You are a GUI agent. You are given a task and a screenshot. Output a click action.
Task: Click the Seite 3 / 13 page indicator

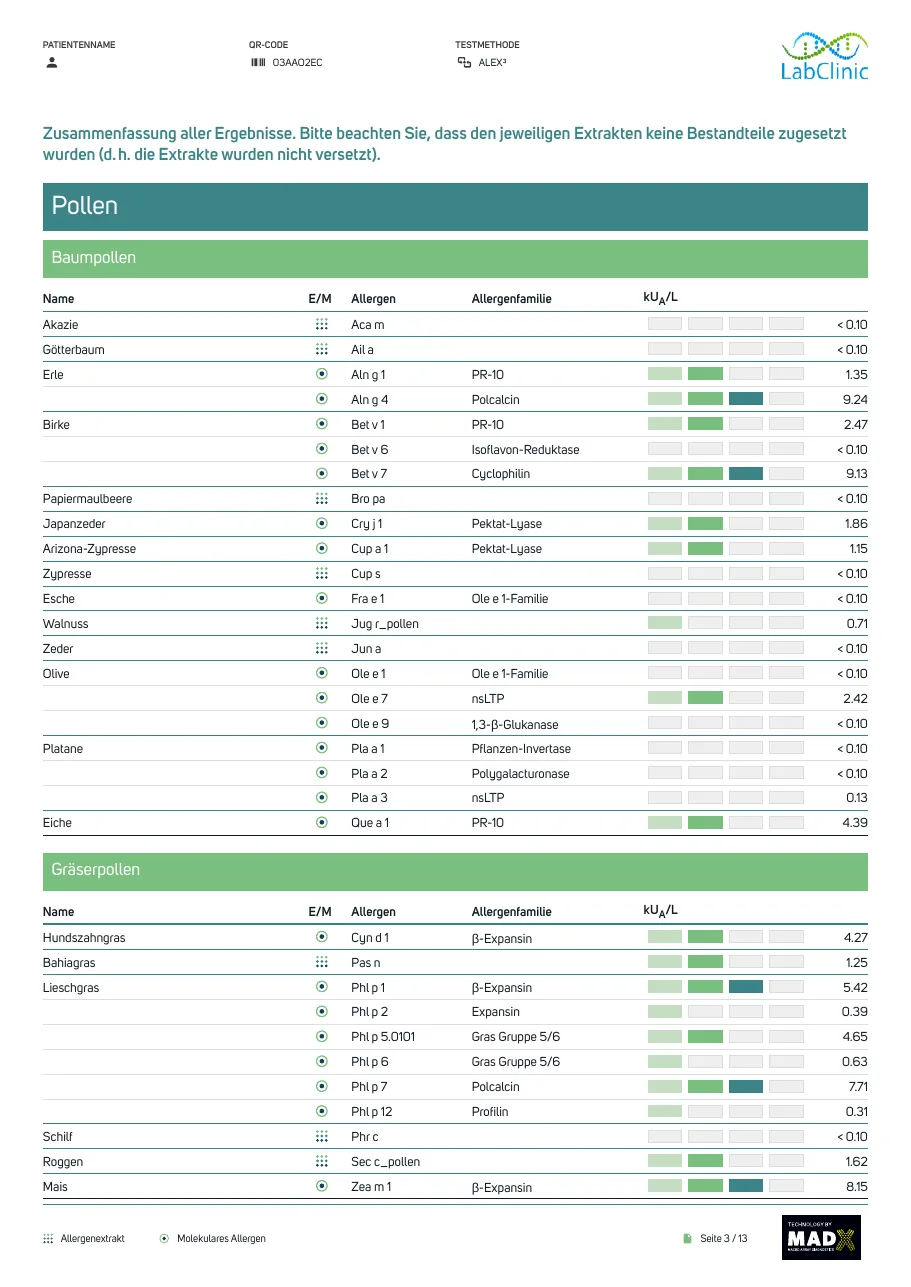coord(724,1238)
